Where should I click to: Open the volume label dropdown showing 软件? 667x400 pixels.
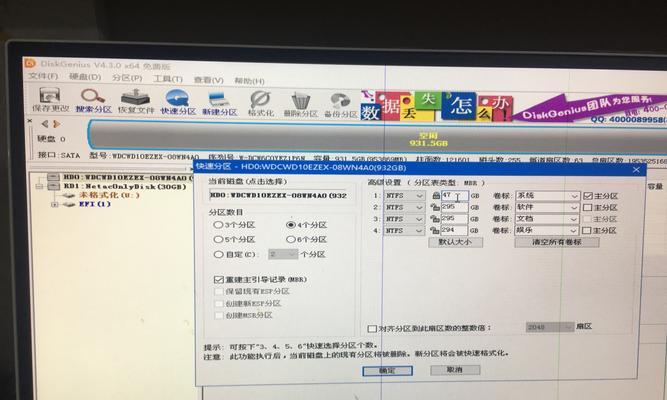pos(547,207)
